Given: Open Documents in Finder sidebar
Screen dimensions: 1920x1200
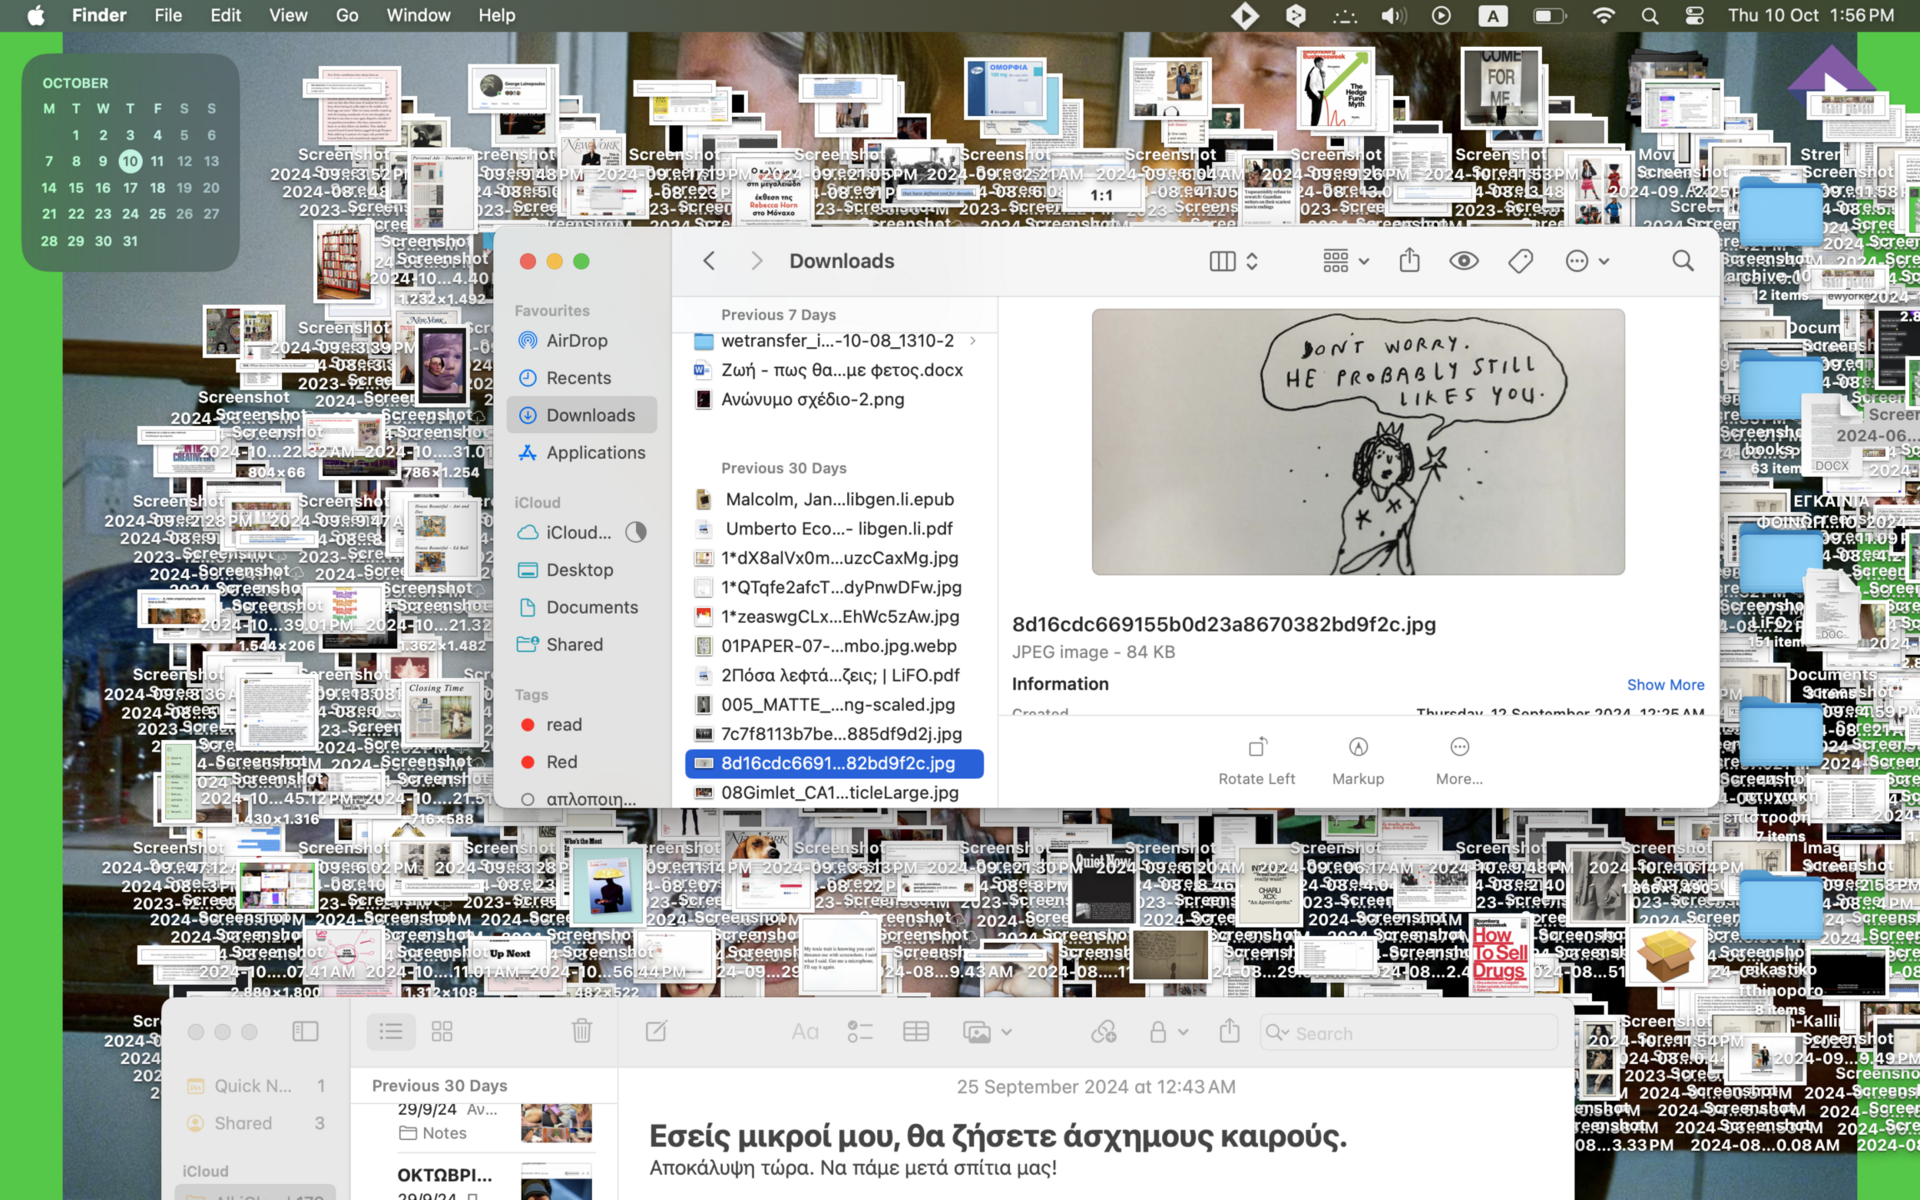Looking at the screenshot, I should [x=581, y=607].
